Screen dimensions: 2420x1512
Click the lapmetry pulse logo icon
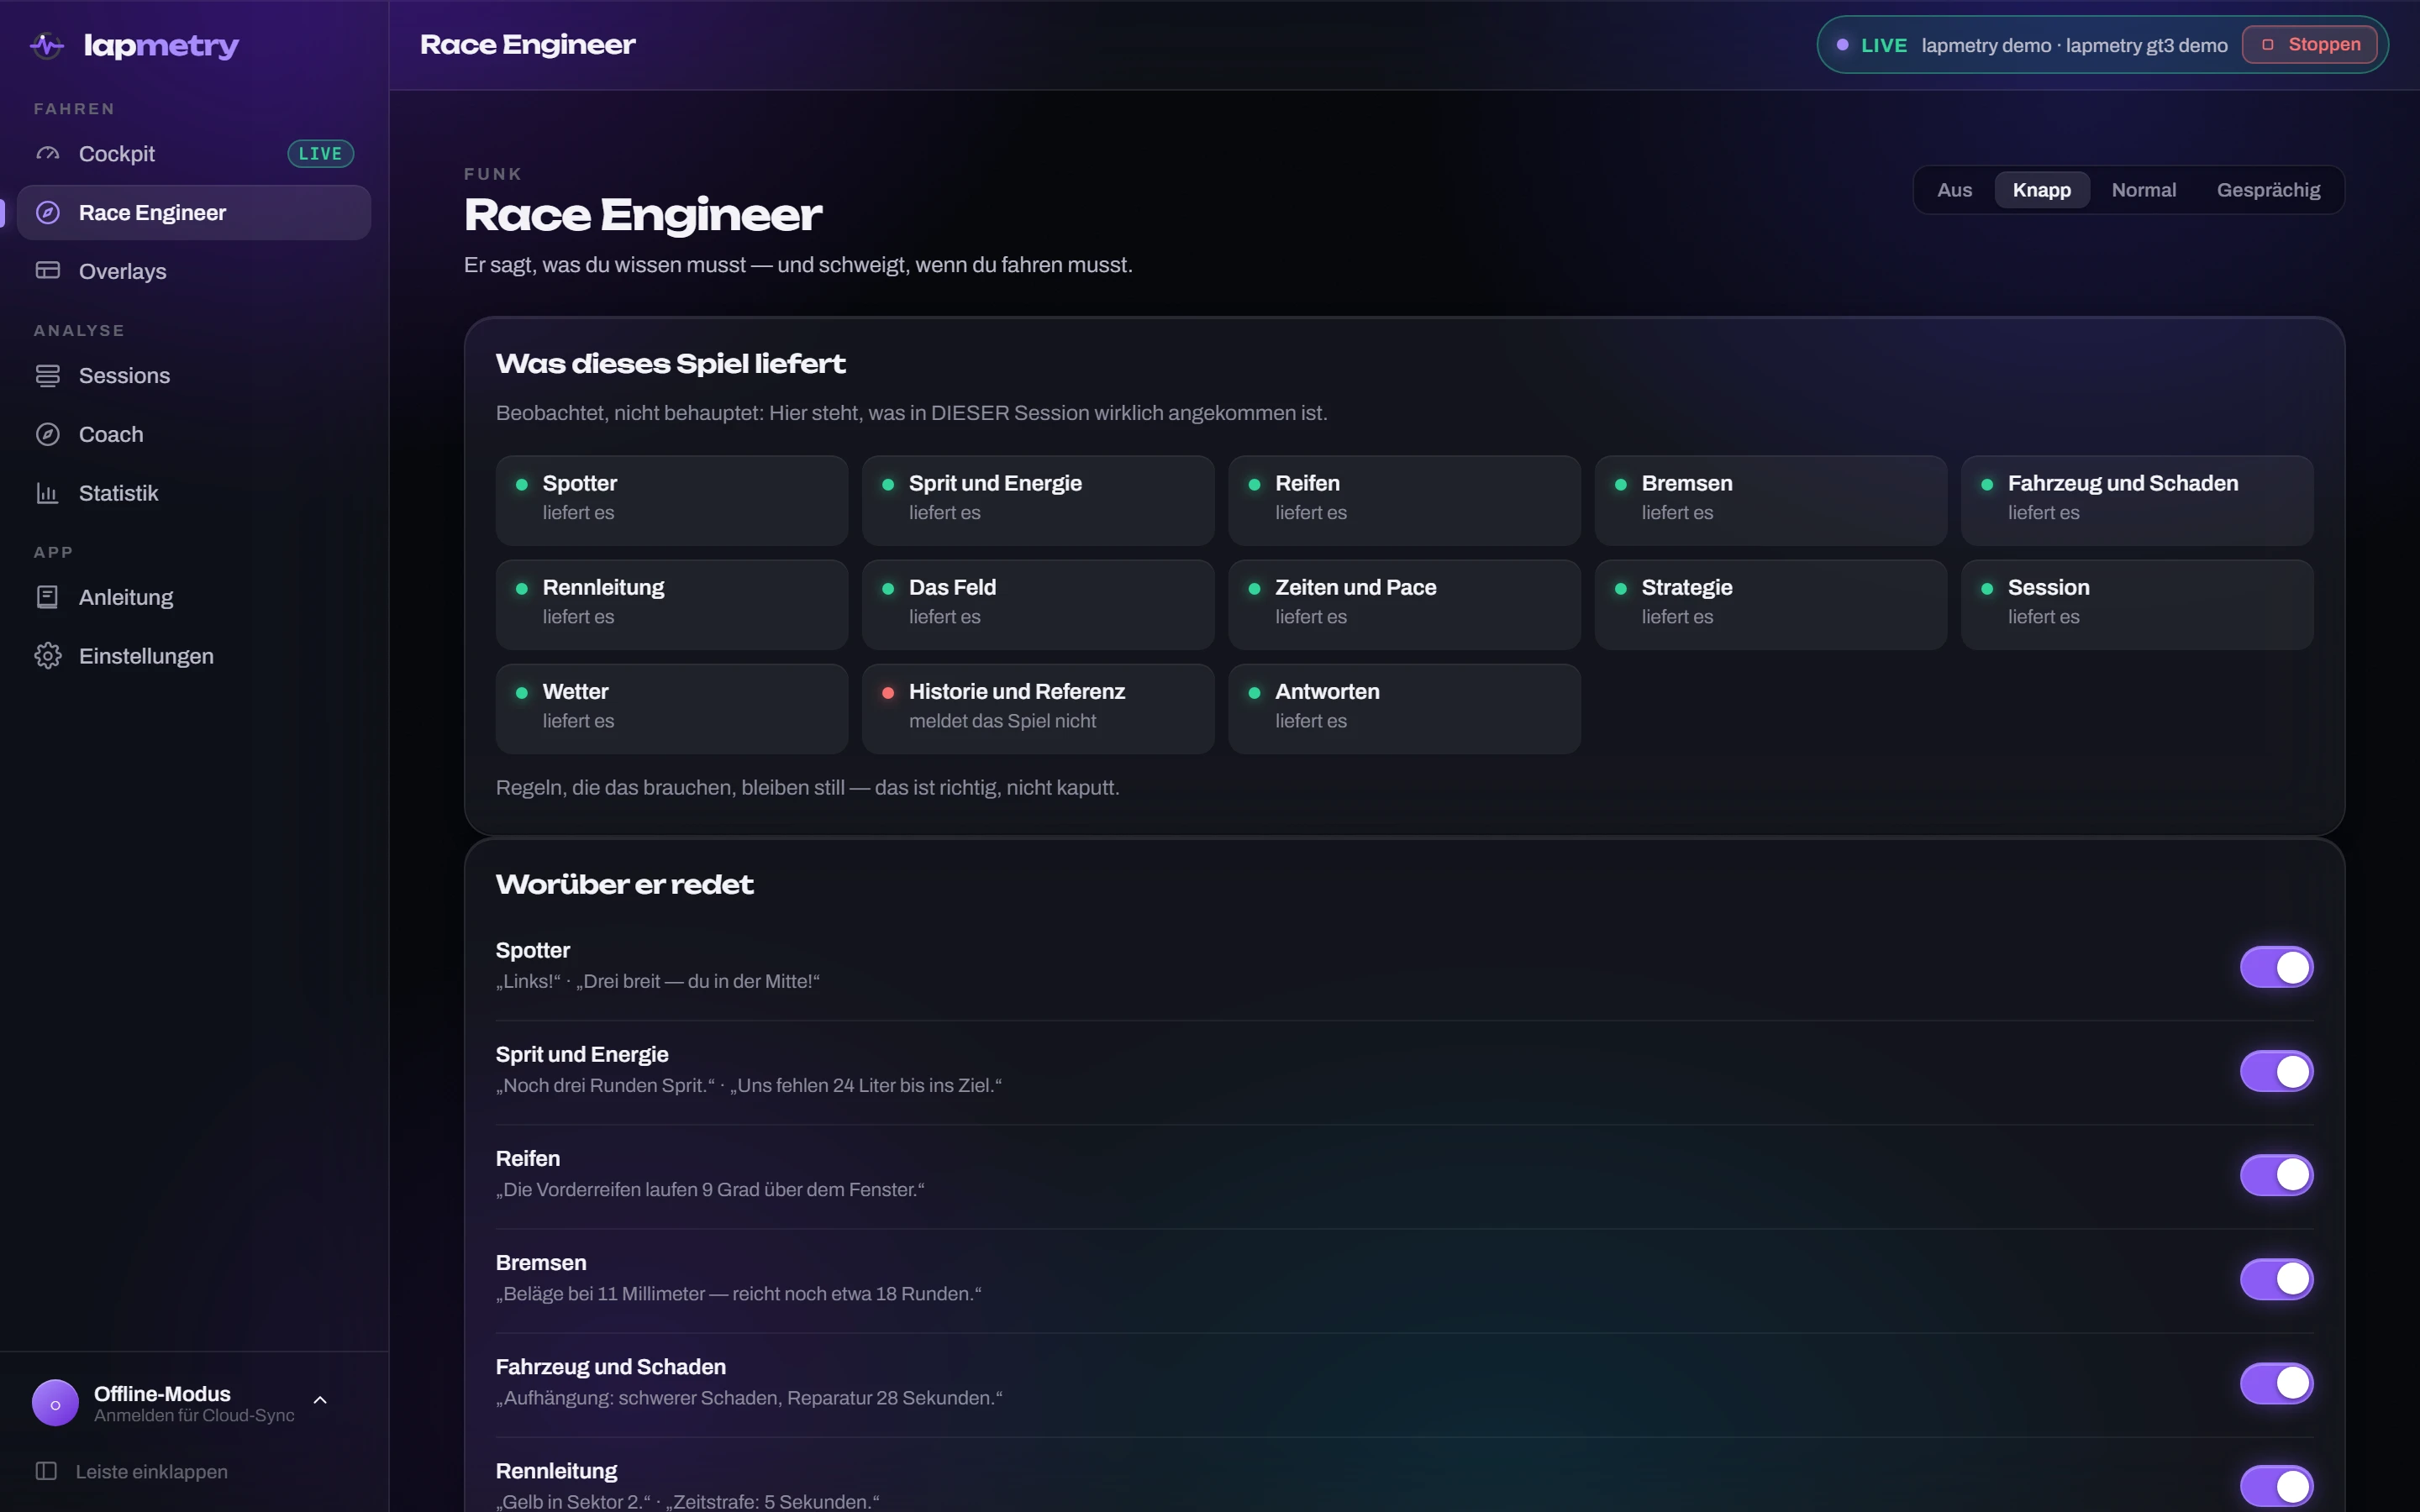coord(47,45)
